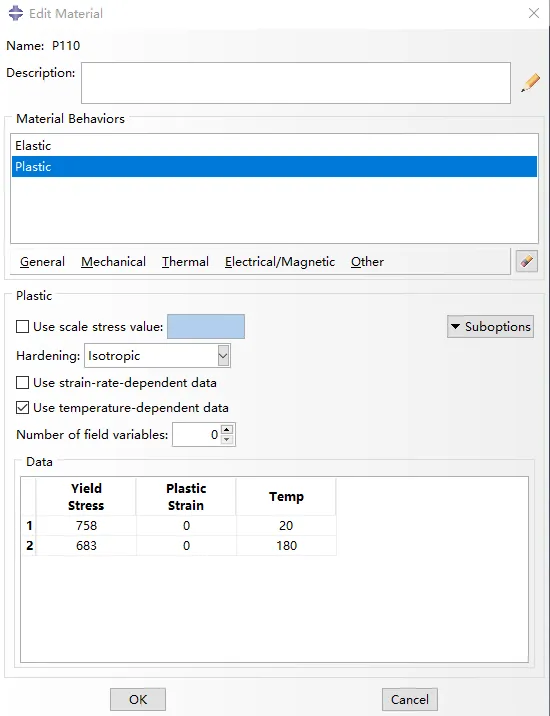Select Plastic in Material Behaviors list

coord(274,167)
